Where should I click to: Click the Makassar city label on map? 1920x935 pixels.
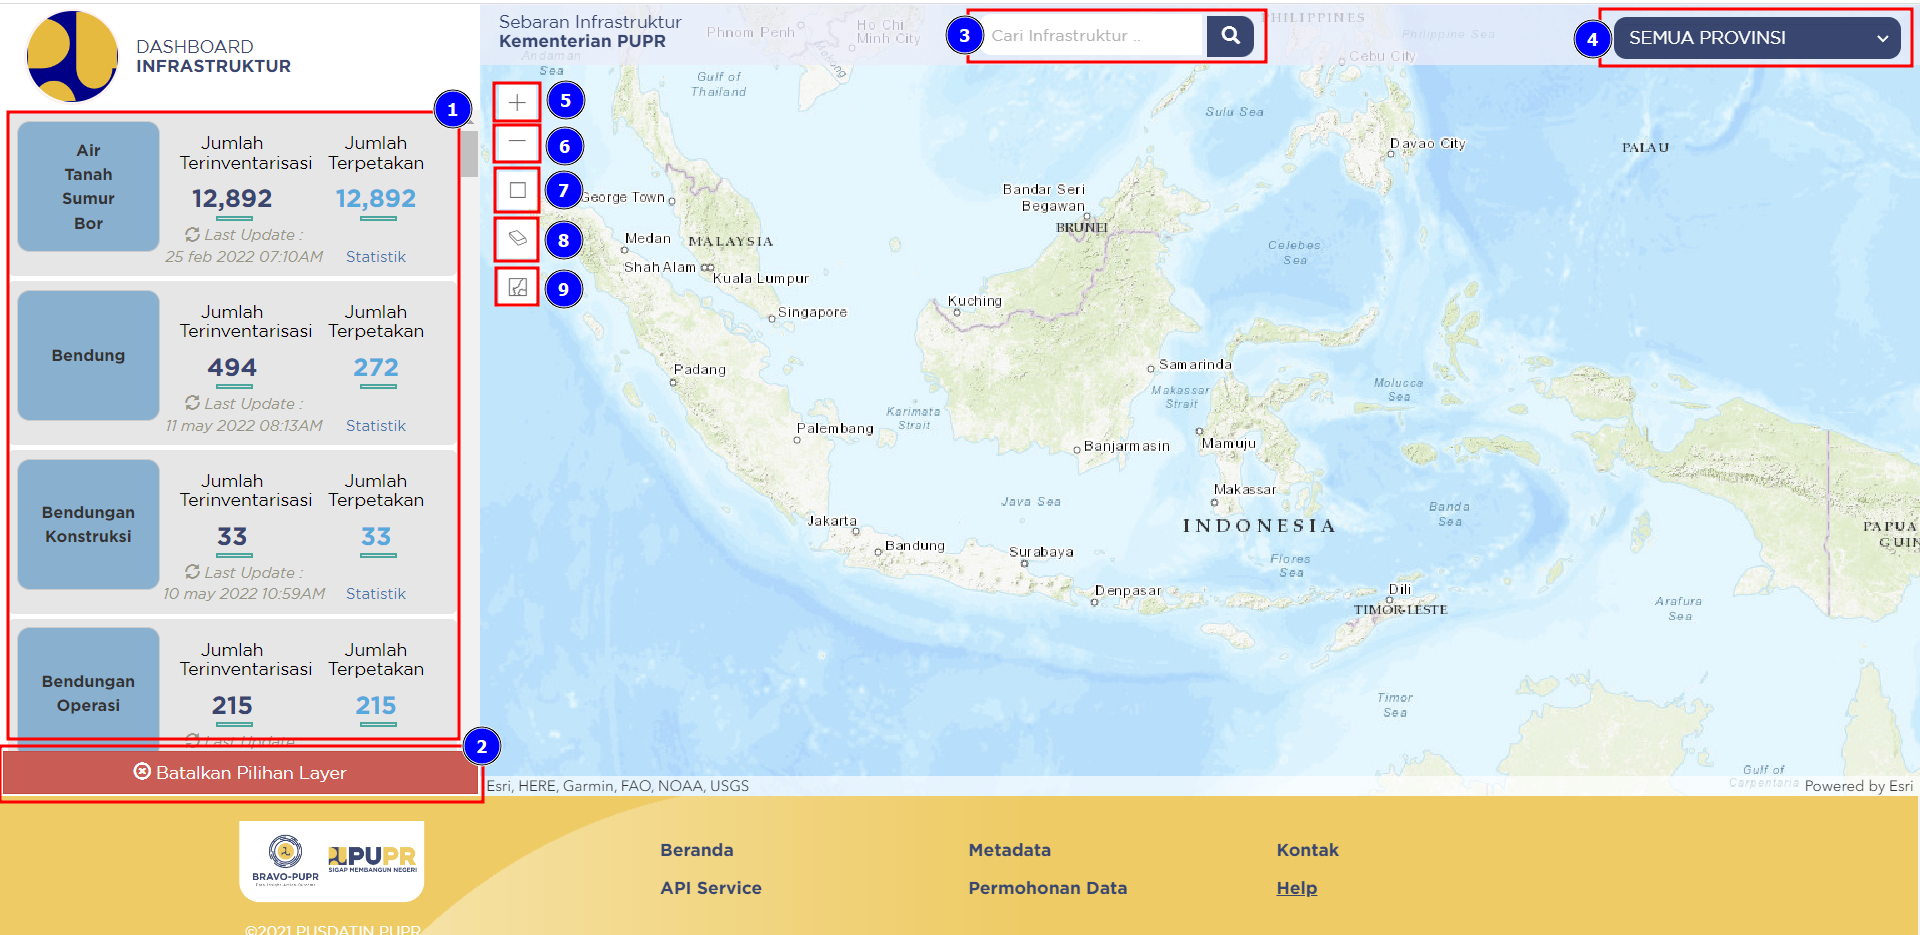[x=1245, y=490]
